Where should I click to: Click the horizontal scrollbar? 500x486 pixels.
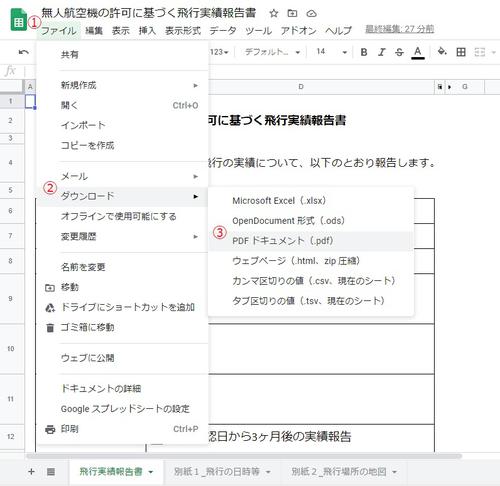coord(244,456)
